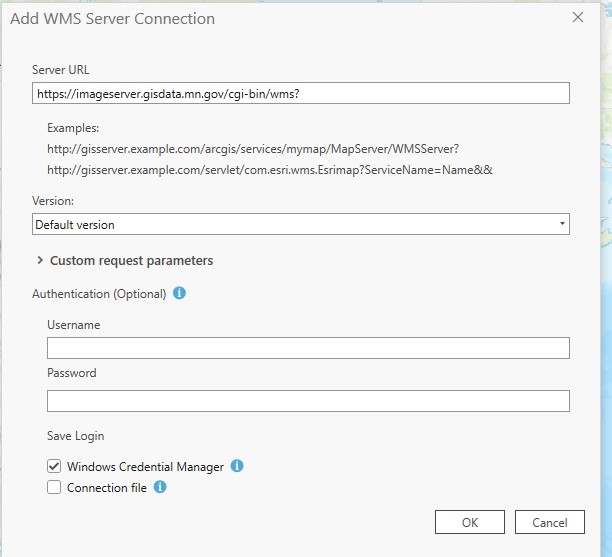This screenshot has width=612, height=557.
Task: Expand Custom request parameters section
Action: coord(40,260)
